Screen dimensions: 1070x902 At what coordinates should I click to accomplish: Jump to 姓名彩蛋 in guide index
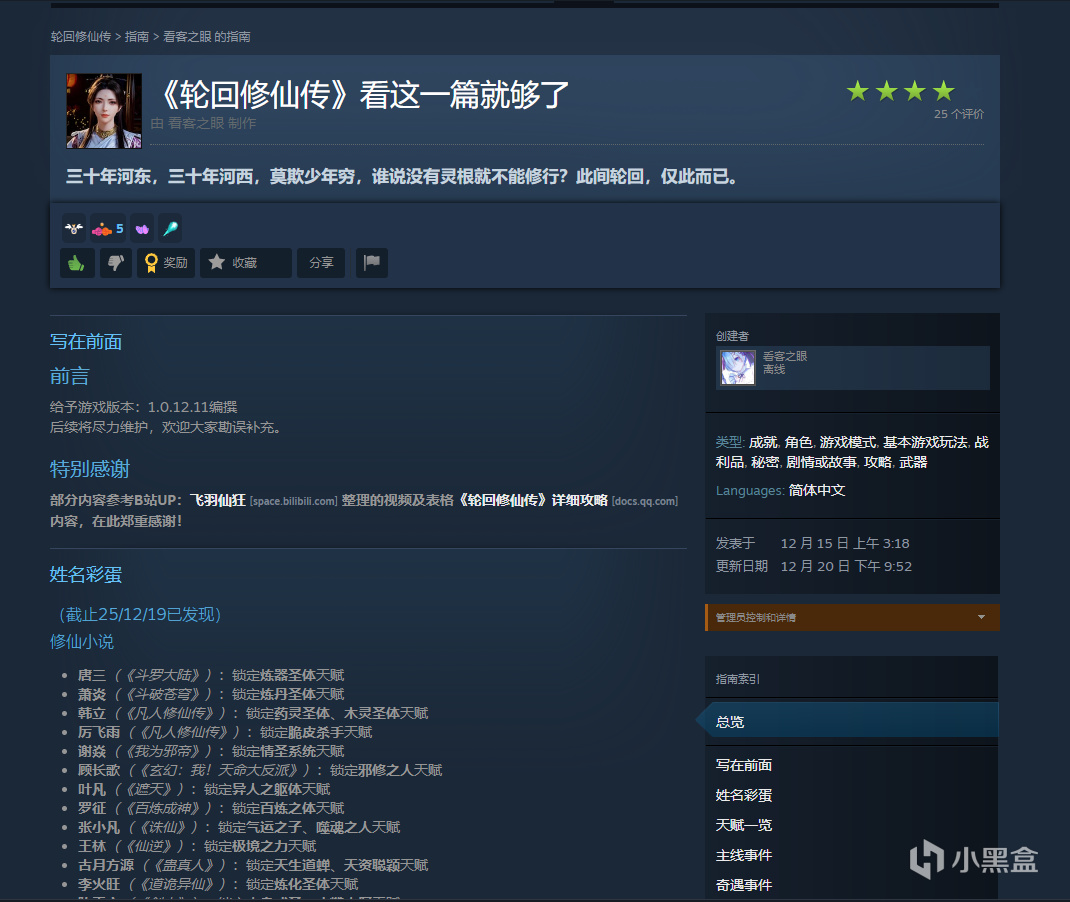tap(744, 796)
